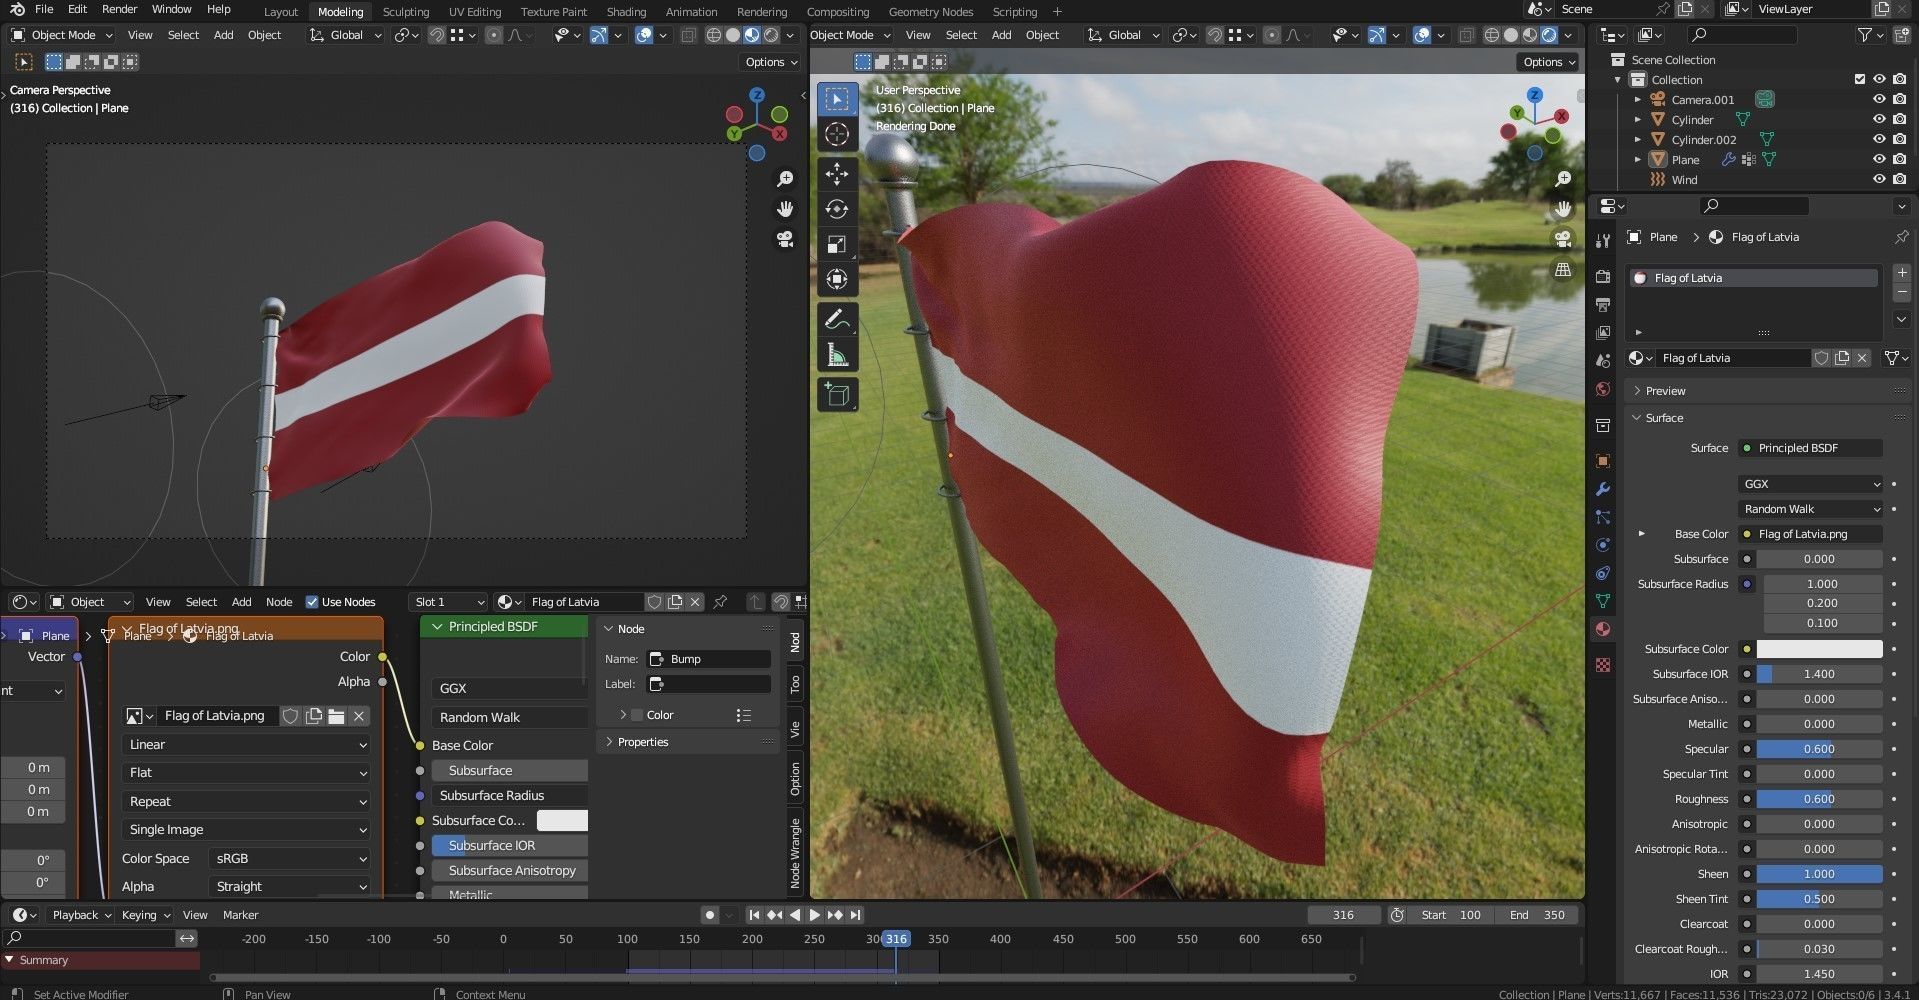Open the Repeat extension dropdown
Screen dimensions: 1919x1000
[246, 802]
